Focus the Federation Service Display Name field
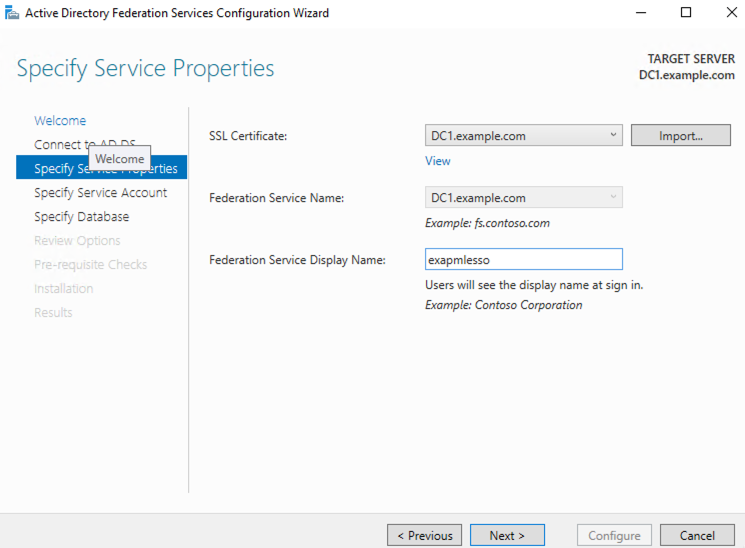 (x=524, y=260)
